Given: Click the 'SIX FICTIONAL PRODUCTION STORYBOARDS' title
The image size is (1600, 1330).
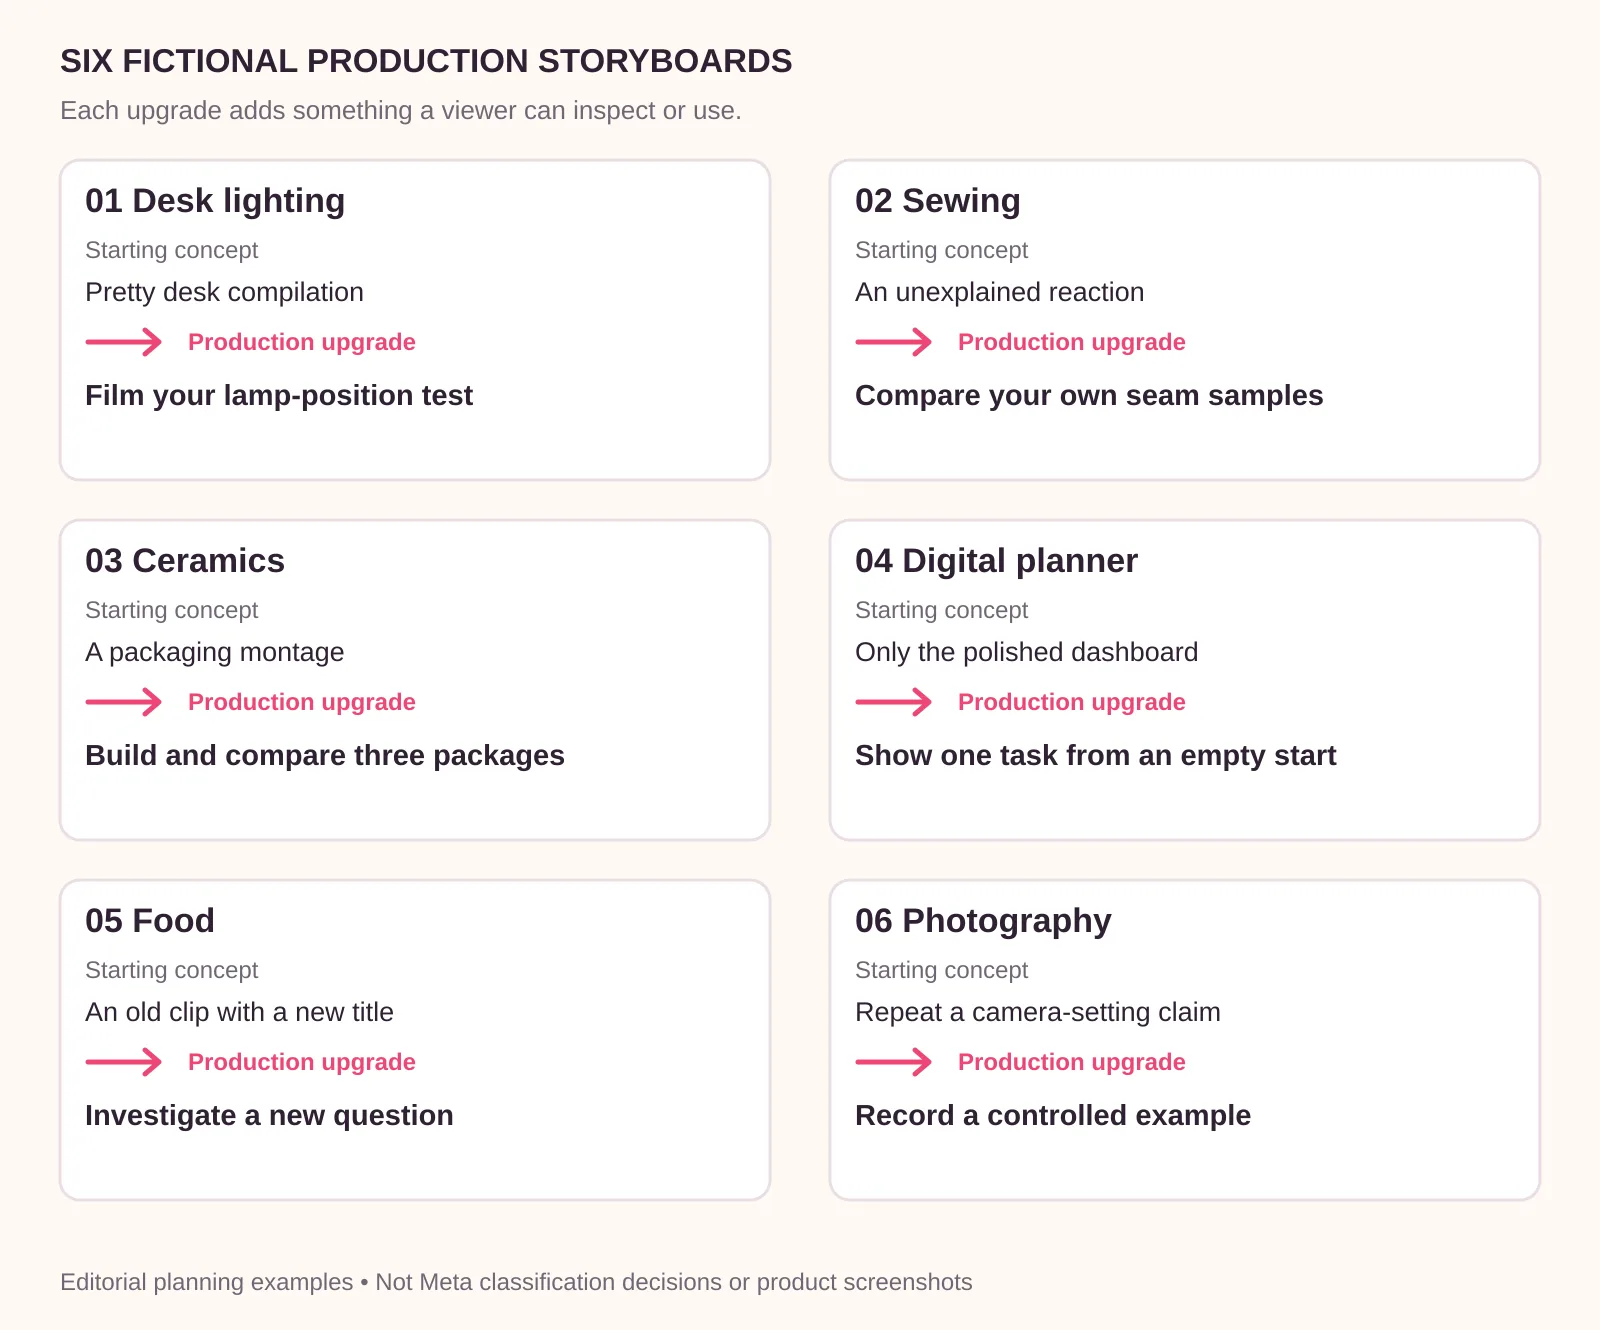Looking at the screenshot, I should click(x=426, y=61).
